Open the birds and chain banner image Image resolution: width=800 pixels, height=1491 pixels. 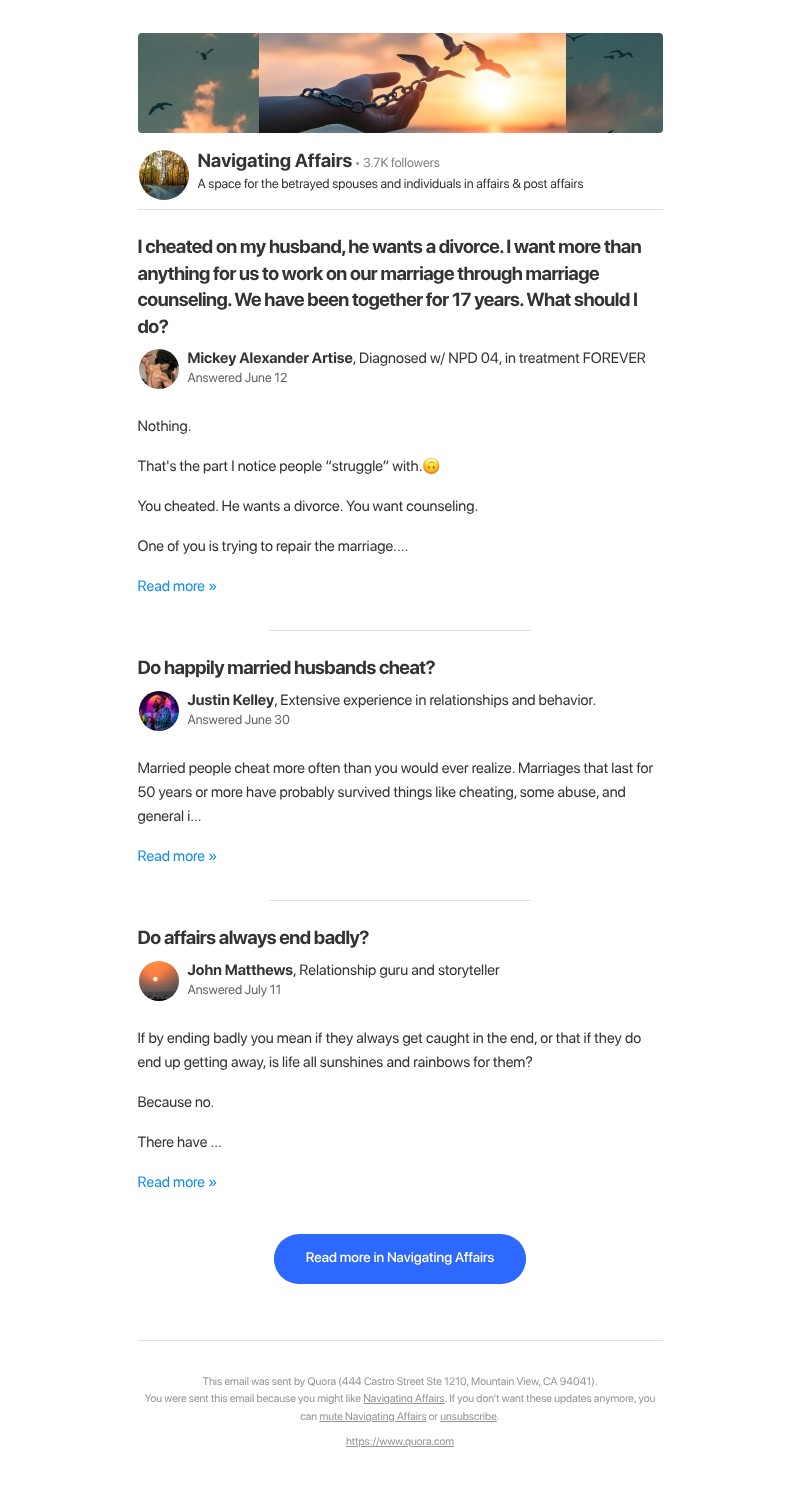(x=400, y=83)
